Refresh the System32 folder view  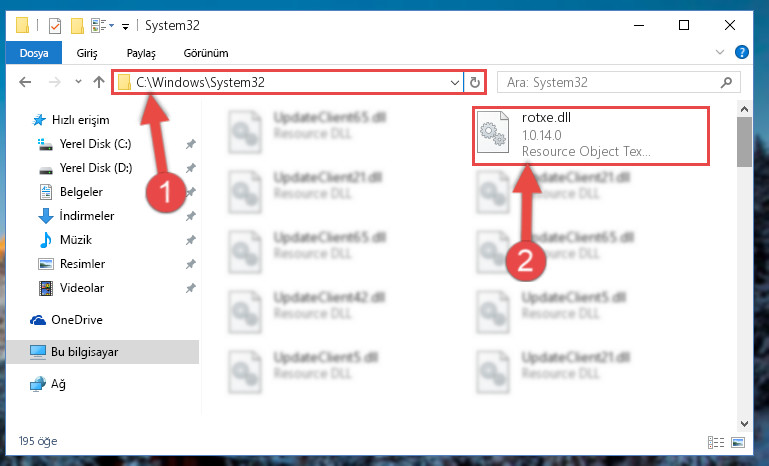pyautogui.click(x=474, y=82)
